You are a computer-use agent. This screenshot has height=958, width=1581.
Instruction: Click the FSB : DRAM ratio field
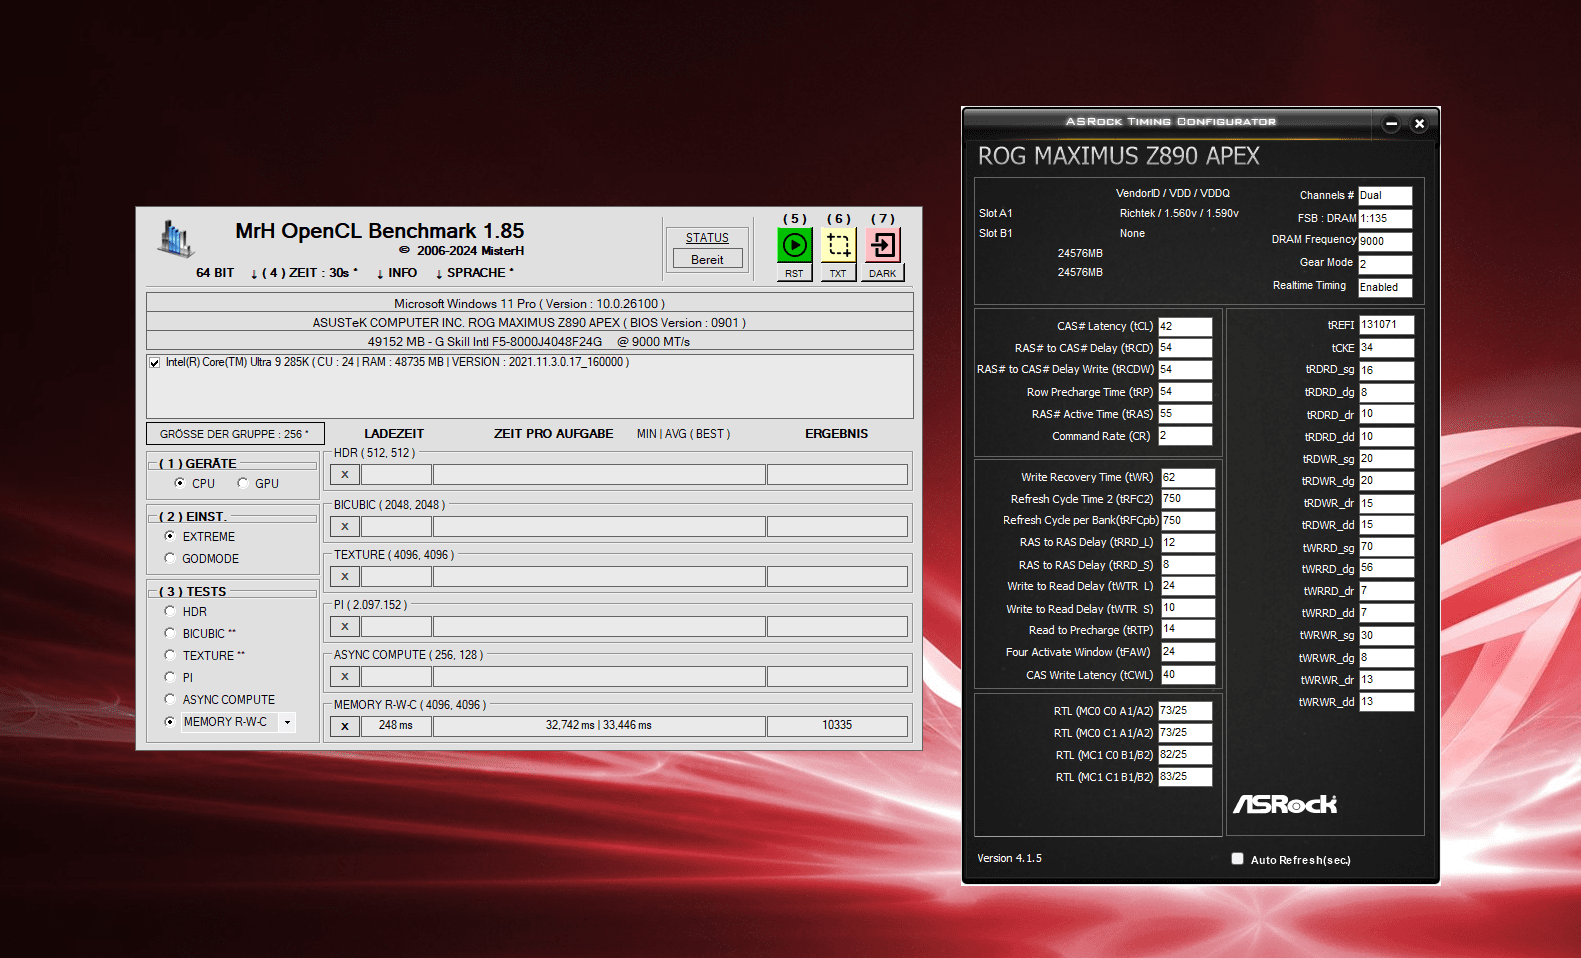click(1385, 218)
